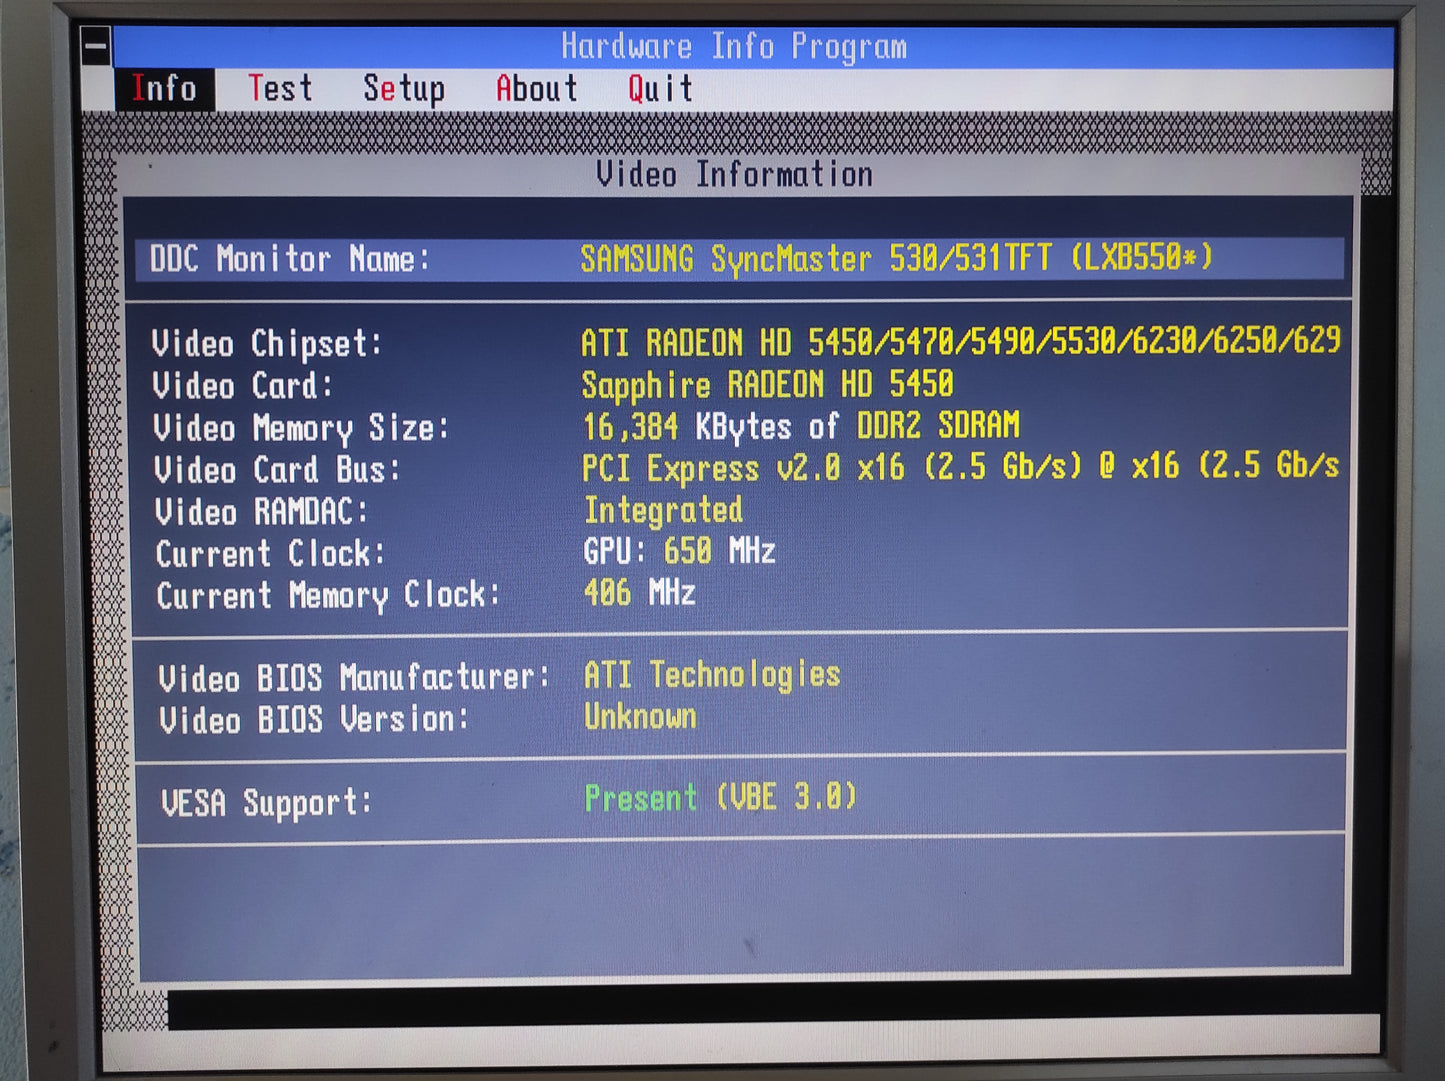The width and height of the screenshot is (1445, 1081).
Task: Open the About menu
Action: click(x=537, y=89)
